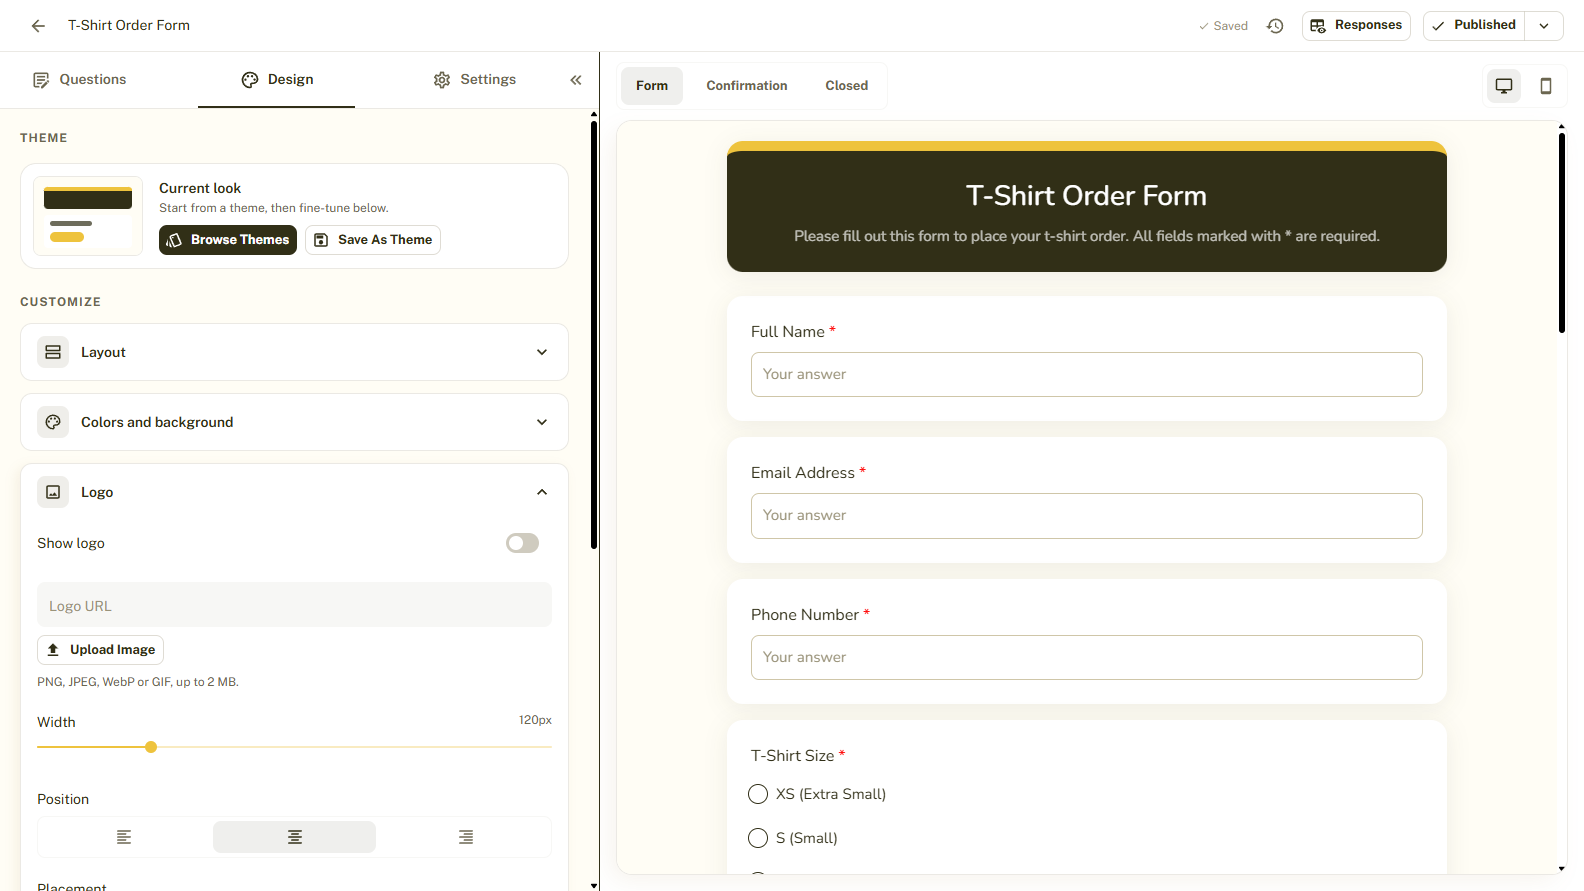Open the Settings tab
Viewport: 1584px width, 891px height.
[475, 80]
